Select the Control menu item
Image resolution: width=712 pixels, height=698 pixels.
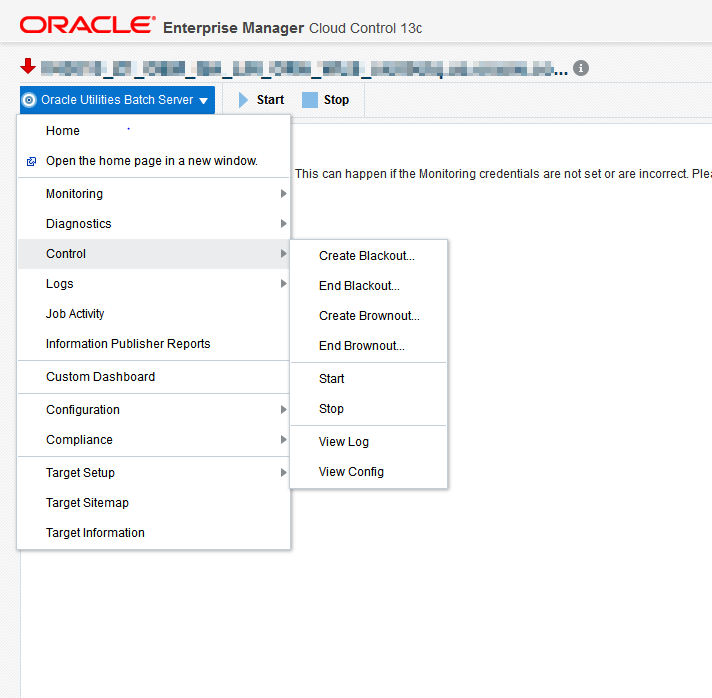[x=153, y=254]
